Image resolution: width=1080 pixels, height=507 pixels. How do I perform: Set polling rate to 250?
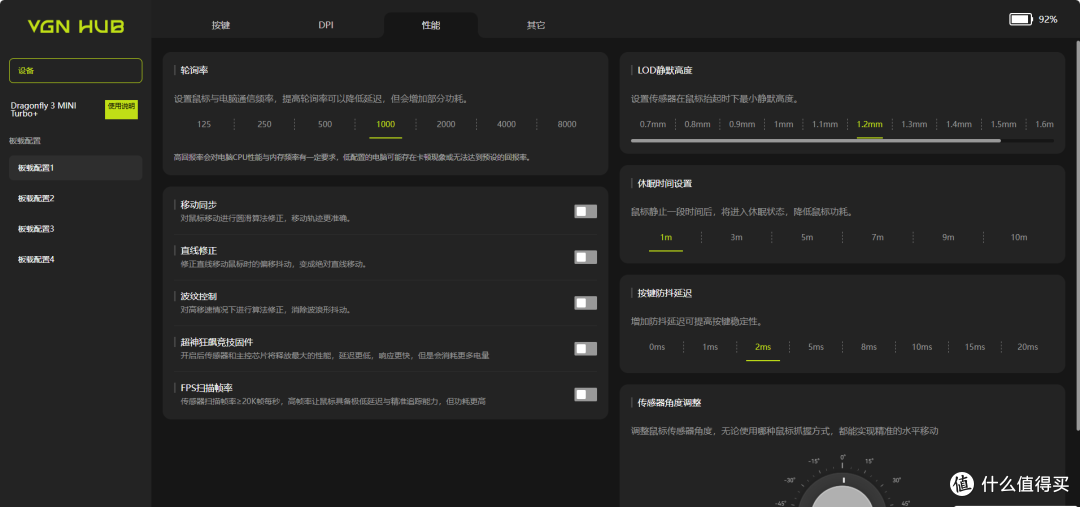pos(264,125)
